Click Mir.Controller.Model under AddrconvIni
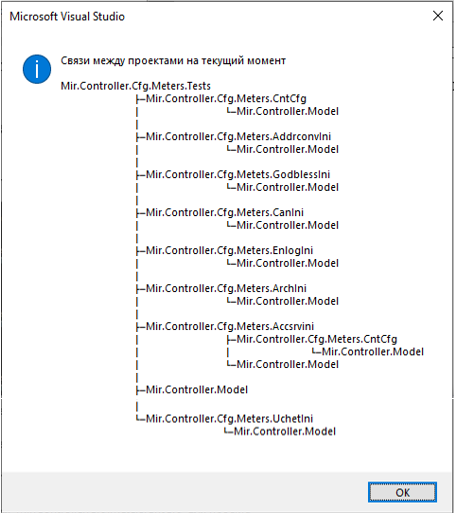454x513 pixels. click(x=287, y=149)
